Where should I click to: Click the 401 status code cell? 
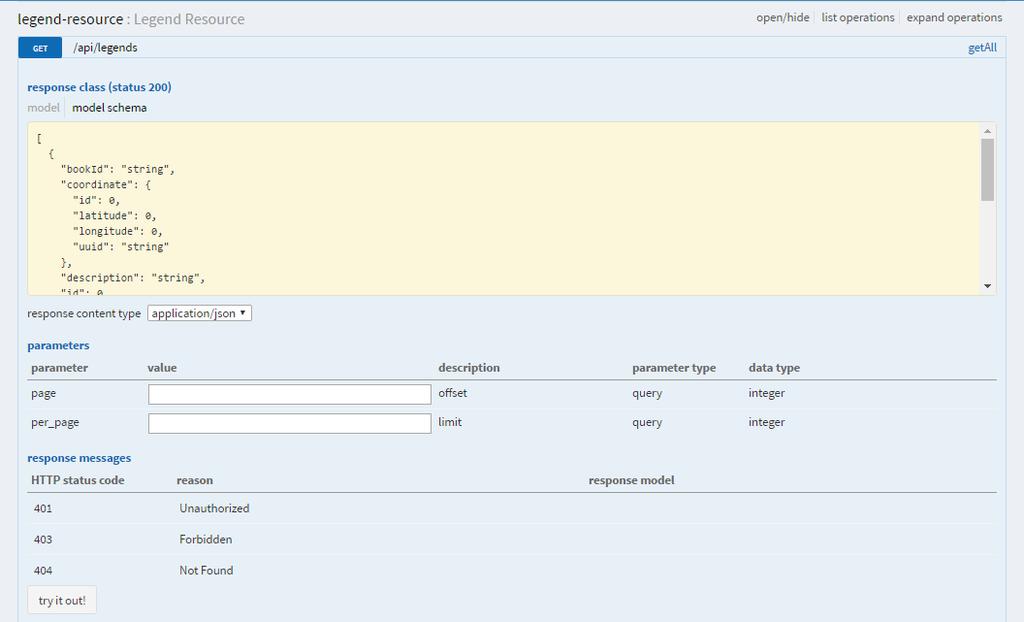pos(42,508)
